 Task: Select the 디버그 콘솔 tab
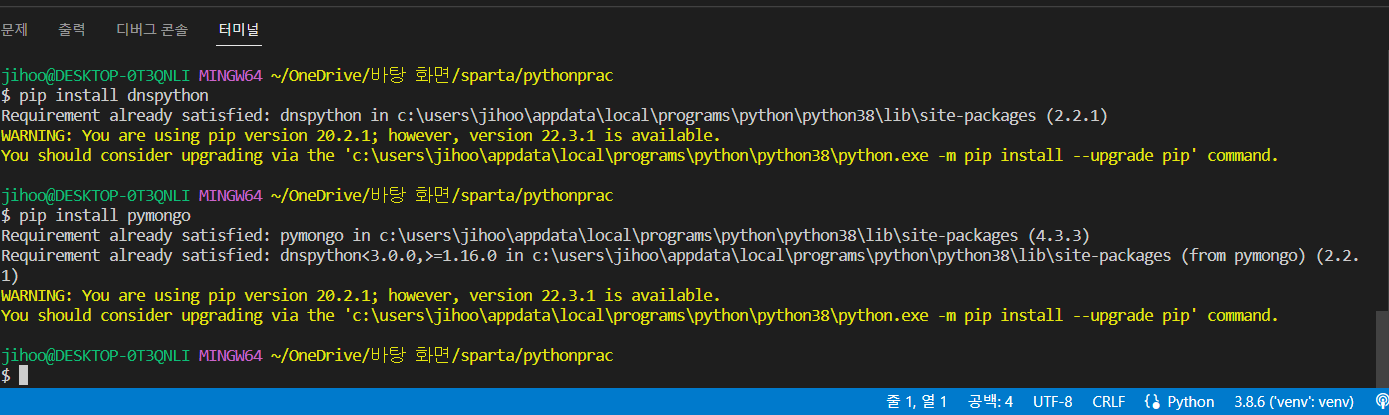tap(152, 30)
